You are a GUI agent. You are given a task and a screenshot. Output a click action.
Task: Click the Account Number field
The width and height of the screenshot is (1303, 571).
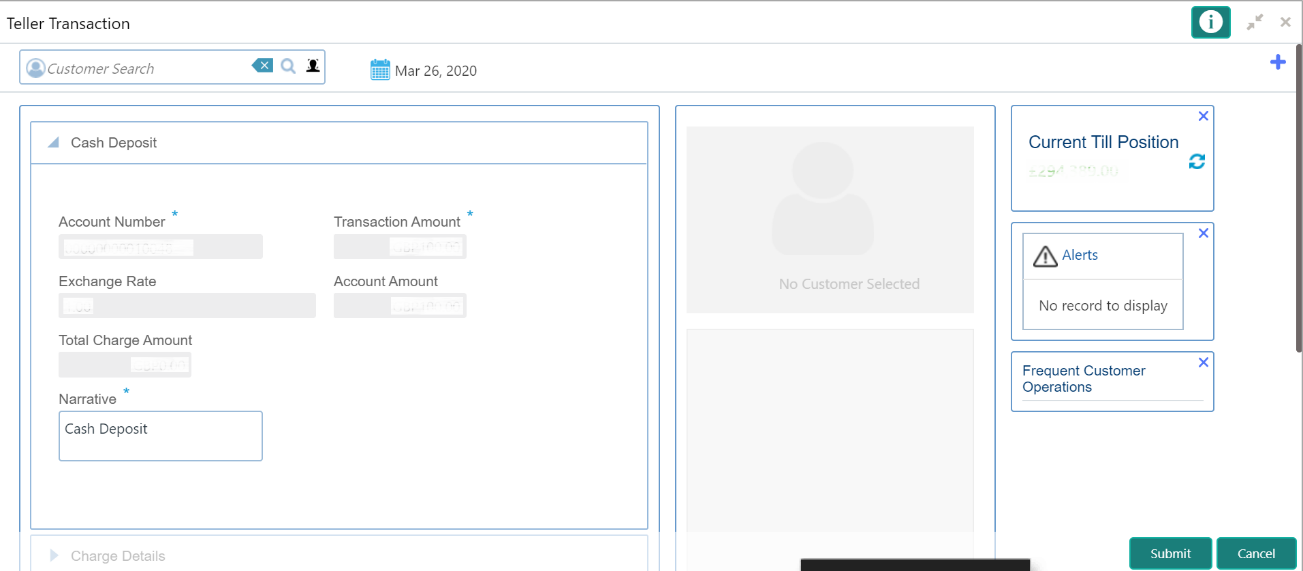coord(160,247)
